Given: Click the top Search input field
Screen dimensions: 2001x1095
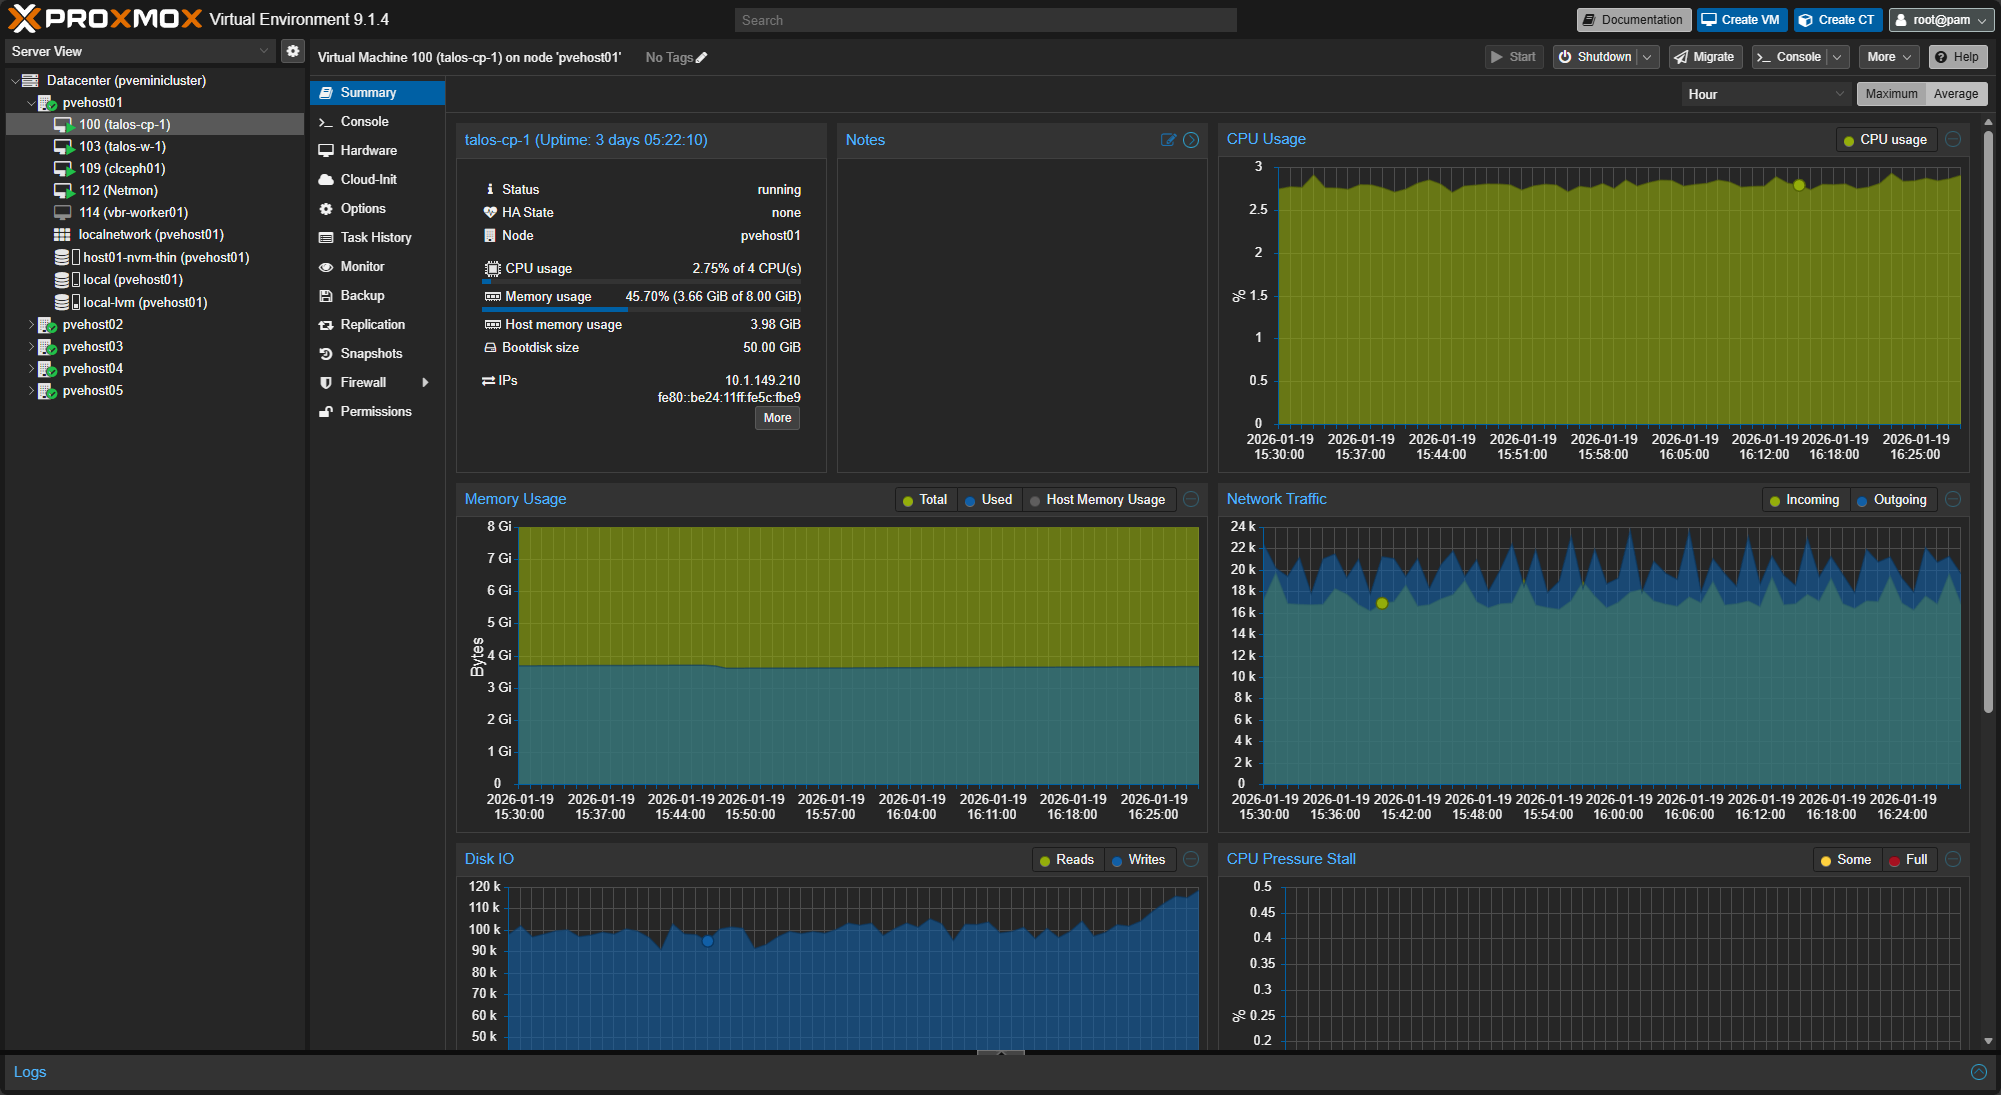Looking at the screenshot, I should tap(985, 20).
